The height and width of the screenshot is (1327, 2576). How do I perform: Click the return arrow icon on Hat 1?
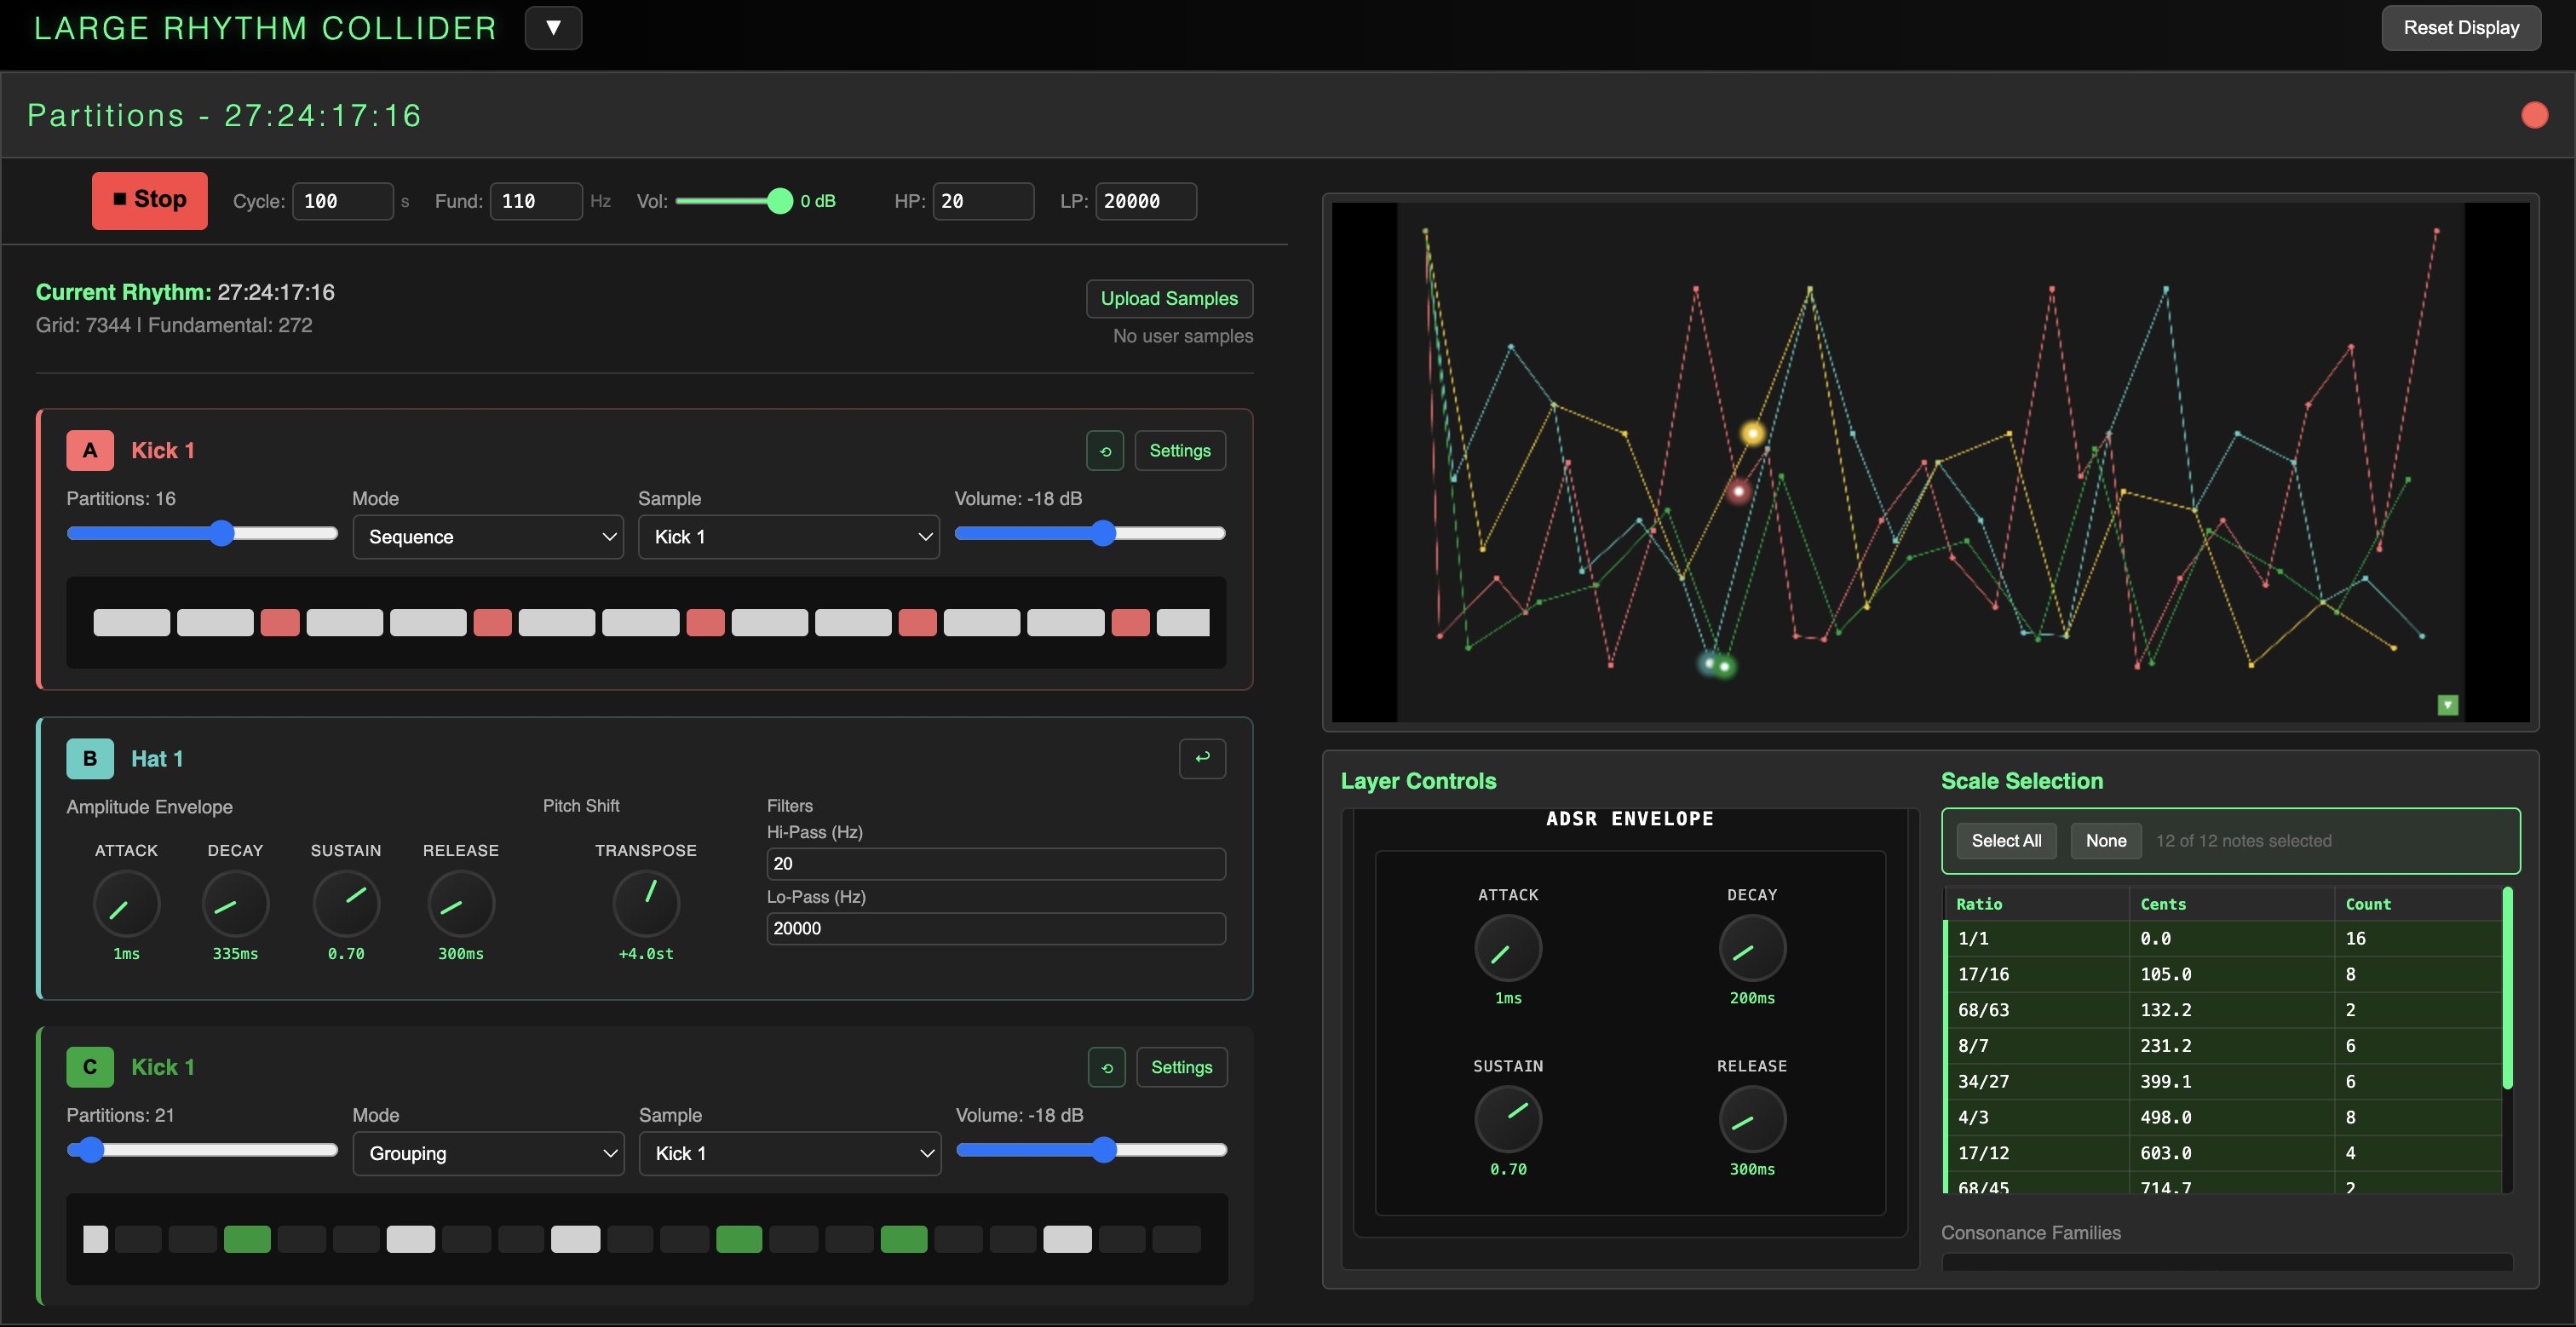(1202, 758)
